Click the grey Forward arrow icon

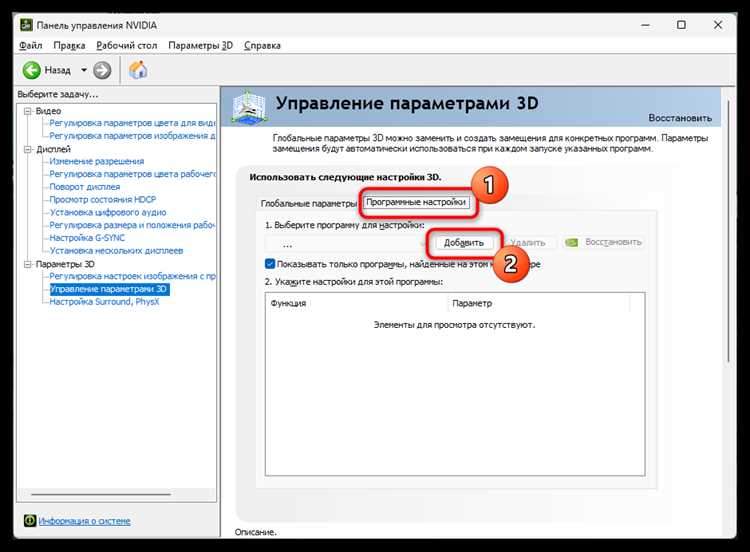(x=102, y=70)
